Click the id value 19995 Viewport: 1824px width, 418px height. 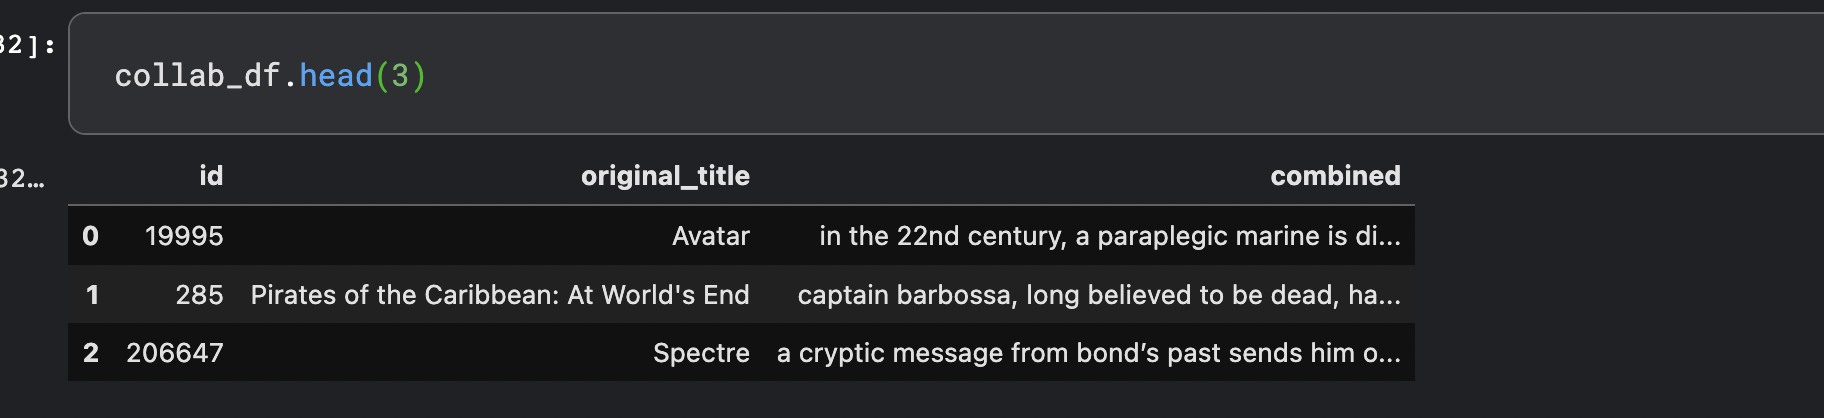[x=184, y=236]
